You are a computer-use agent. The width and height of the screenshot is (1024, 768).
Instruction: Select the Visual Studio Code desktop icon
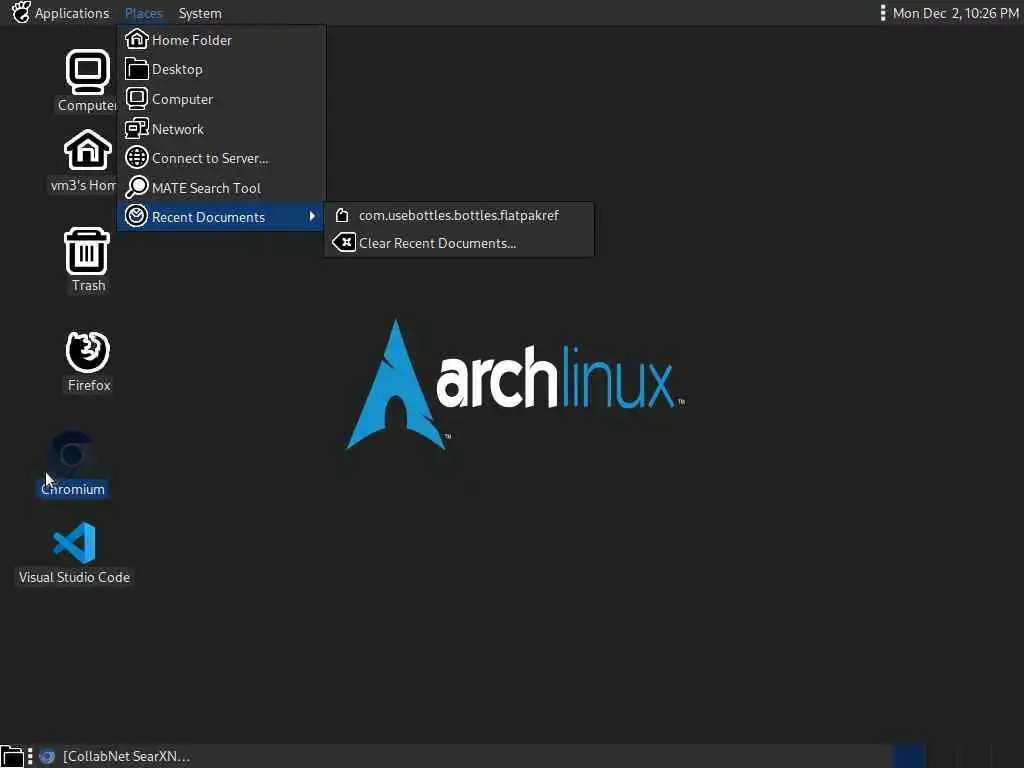click(x=74, y=543)
